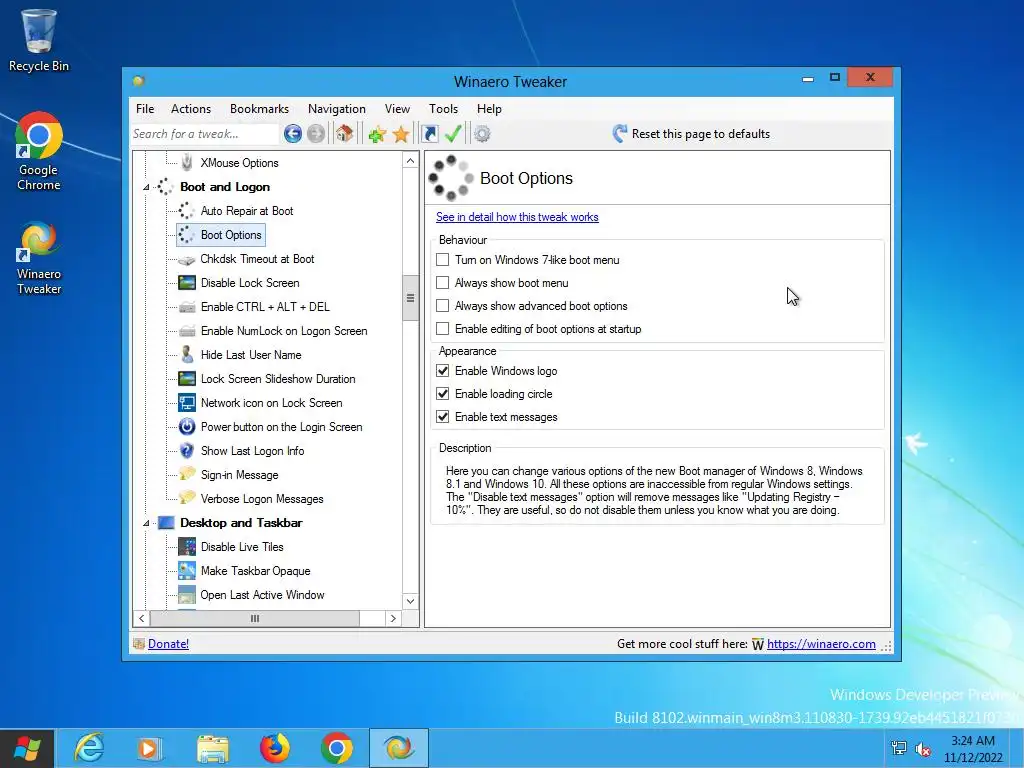Open the Winaero Tweaker desktop shortcut
1024x768 pixels.
tap(39, 259)
